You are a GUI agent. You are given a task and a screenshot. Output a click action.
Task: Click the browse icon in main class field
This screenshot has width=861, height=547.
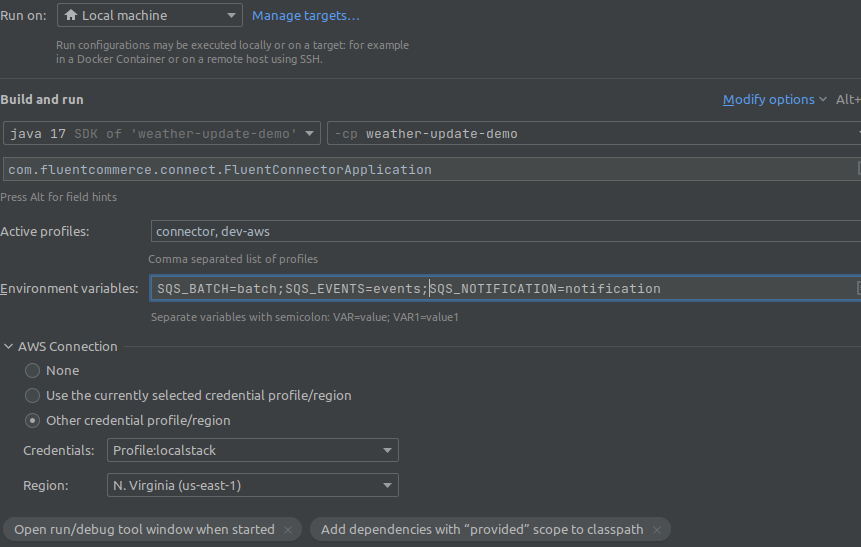tap(858, 170)
